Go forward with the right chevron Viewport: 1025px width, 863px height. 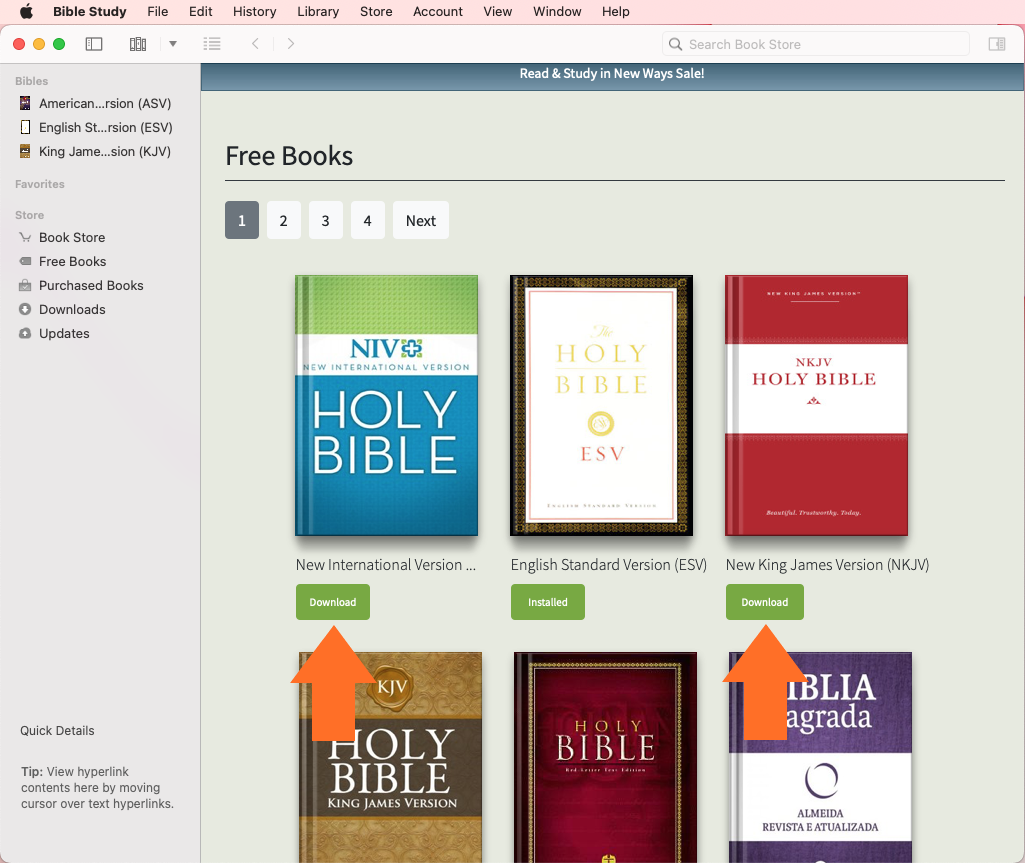pyautogui.click(x=291, y=44)
